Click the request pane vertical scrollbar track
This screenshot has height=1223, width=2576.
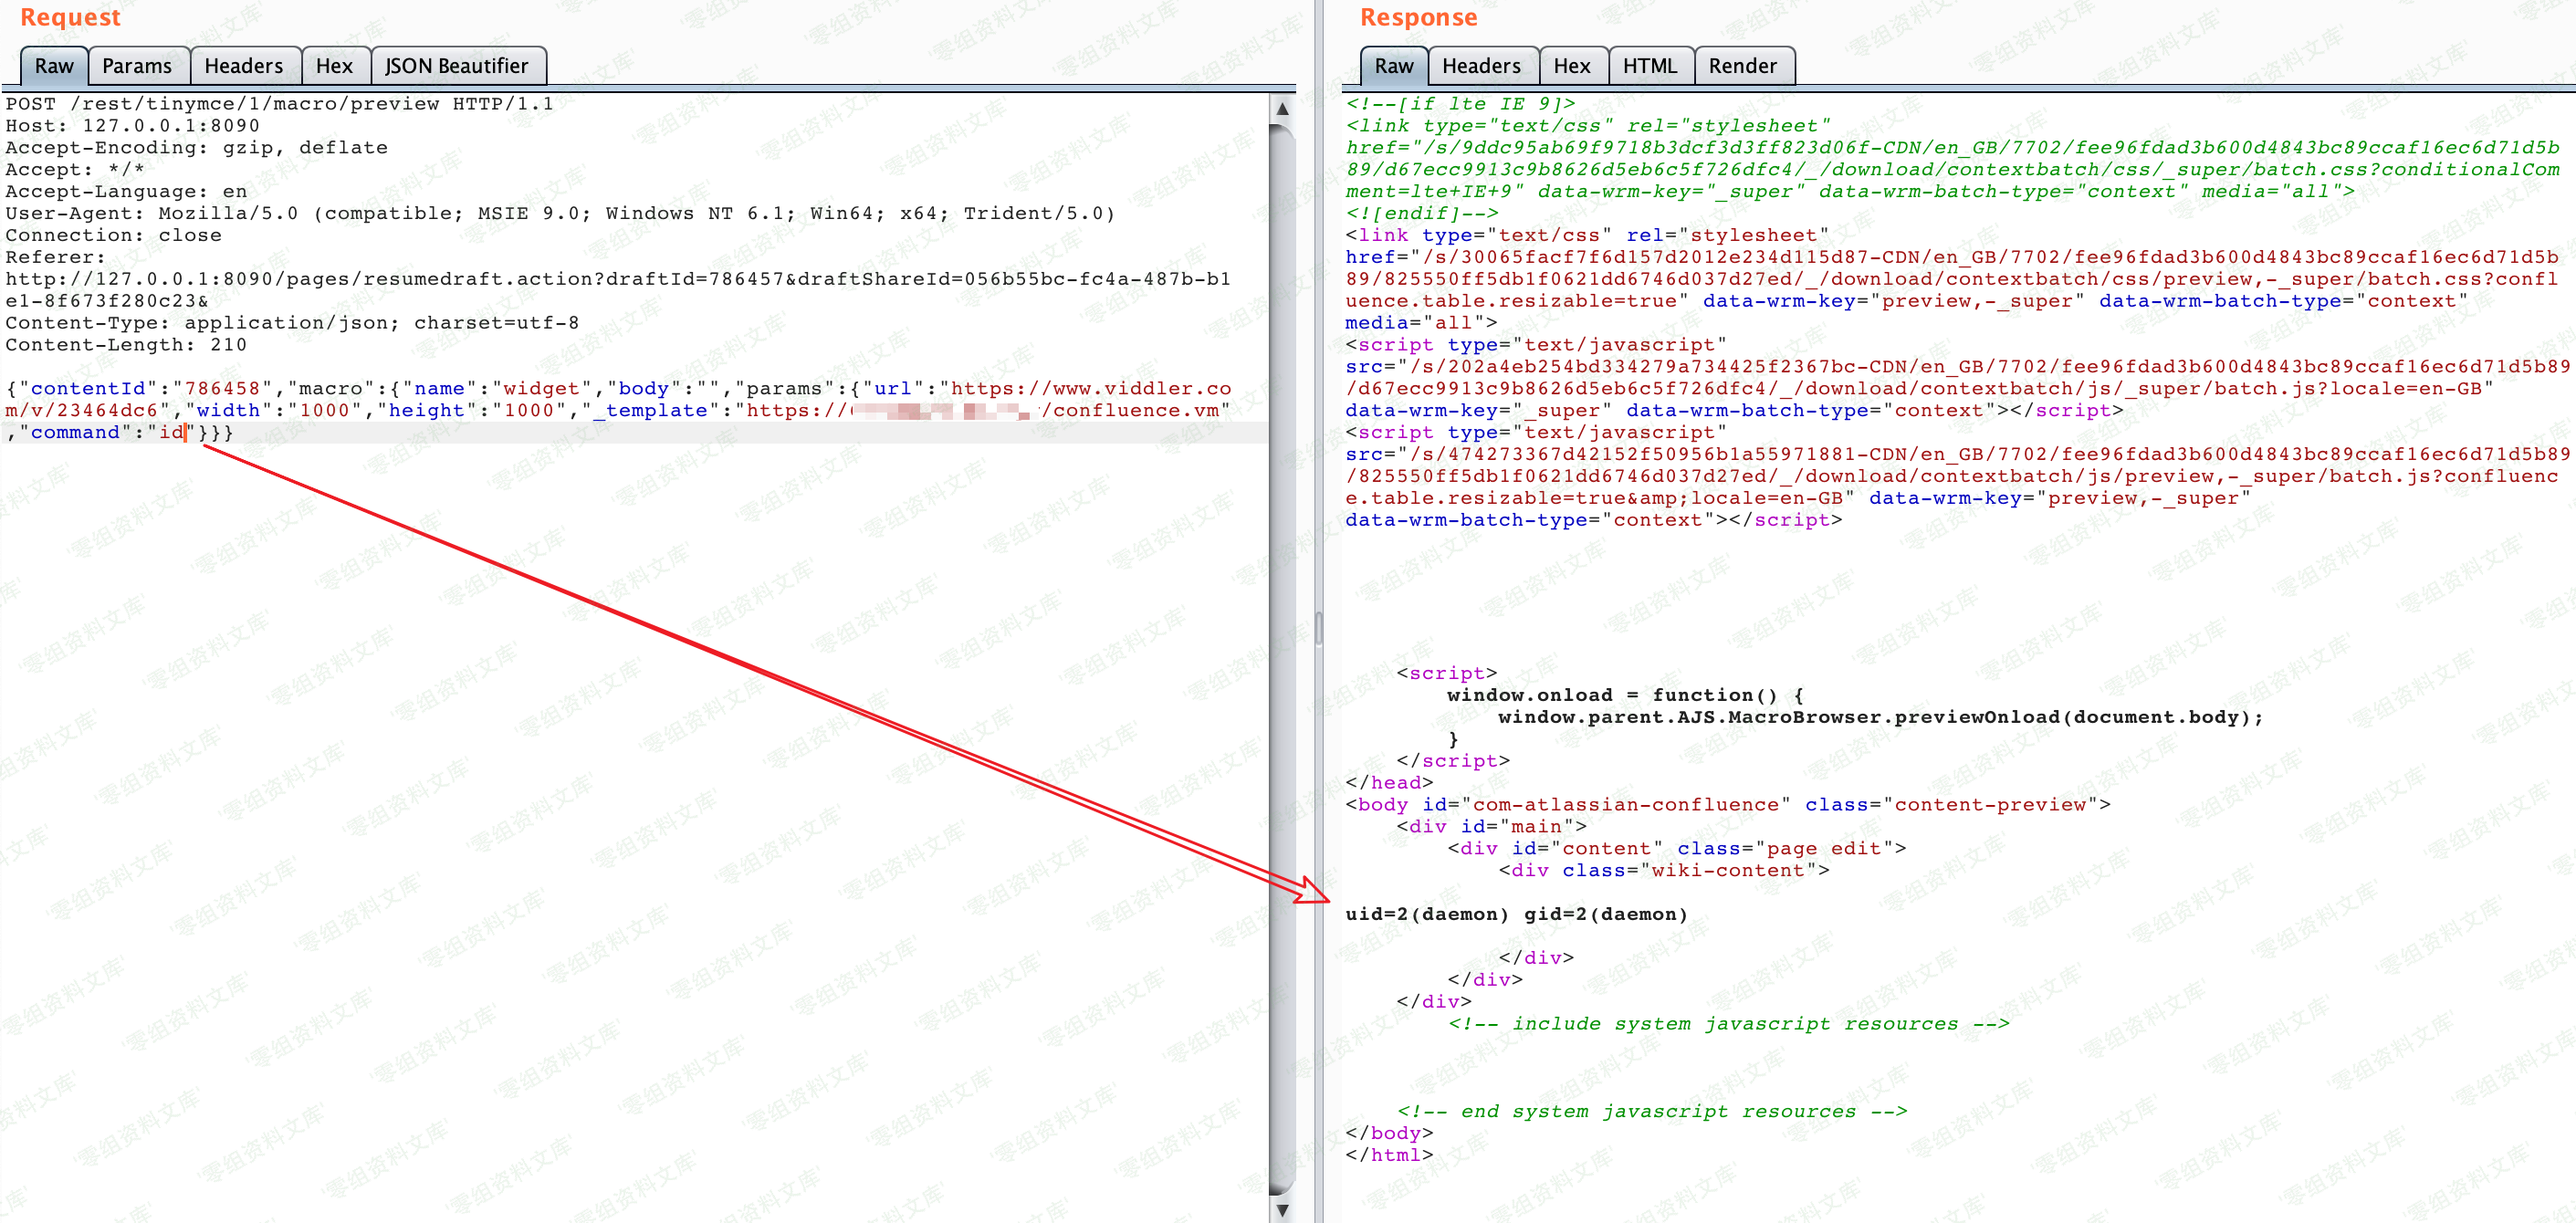[x=1282, y=650]
